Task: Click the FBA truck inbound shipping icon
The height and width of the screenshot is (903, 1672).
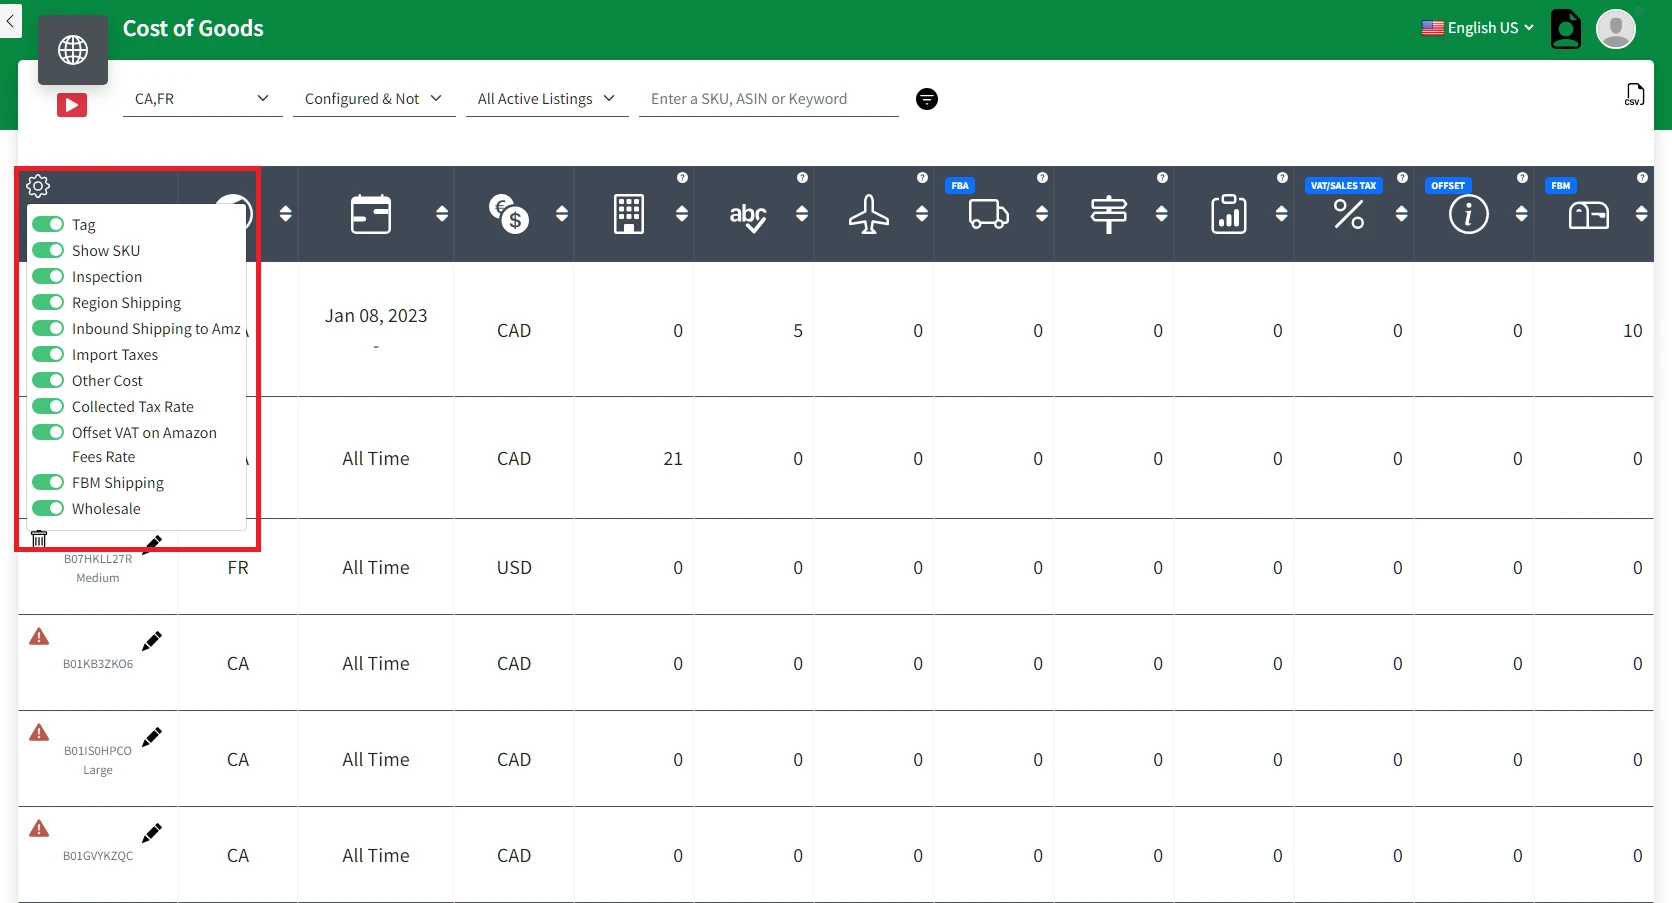Action: (989, 214)
